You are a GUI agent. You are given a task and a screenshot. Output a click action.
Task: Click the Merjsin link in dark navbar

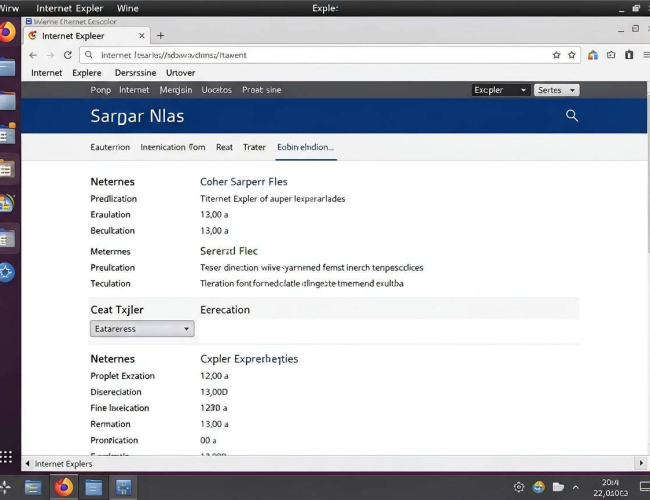tap(176, 90)
